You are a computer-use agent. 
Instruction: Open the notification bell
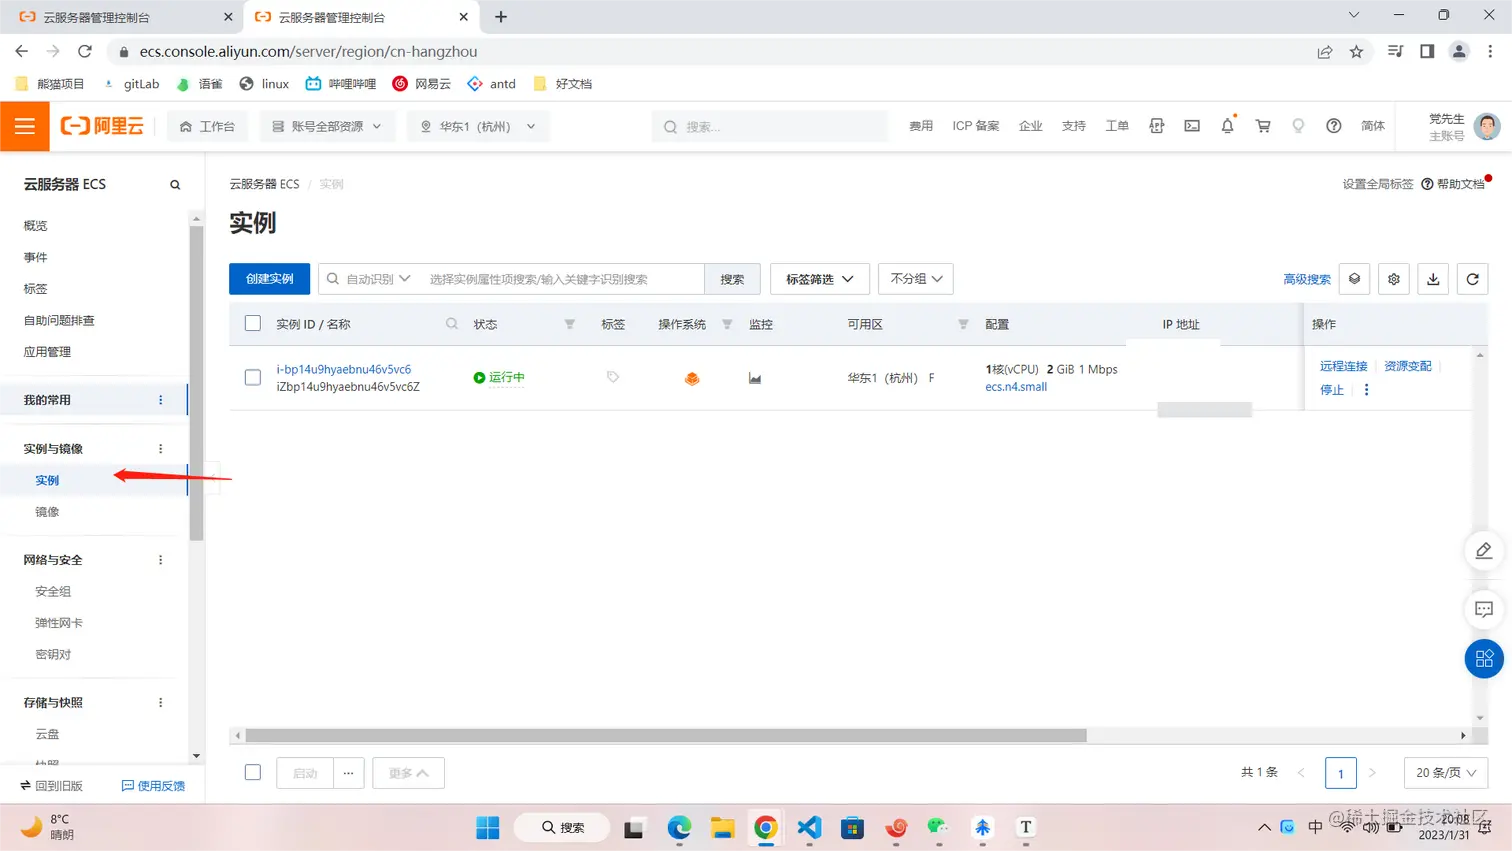click(x=1227, y=126)
